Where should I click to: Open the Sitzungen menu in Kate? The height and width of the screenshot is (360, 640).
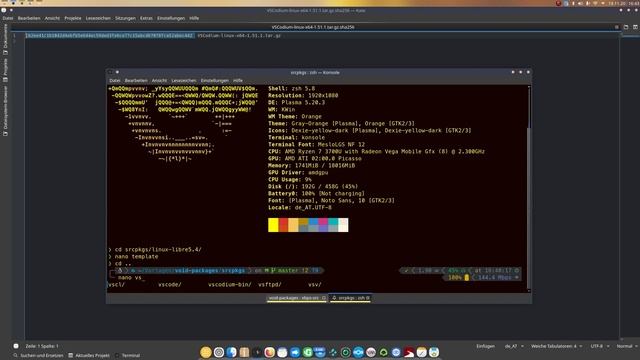coord(125,18)
